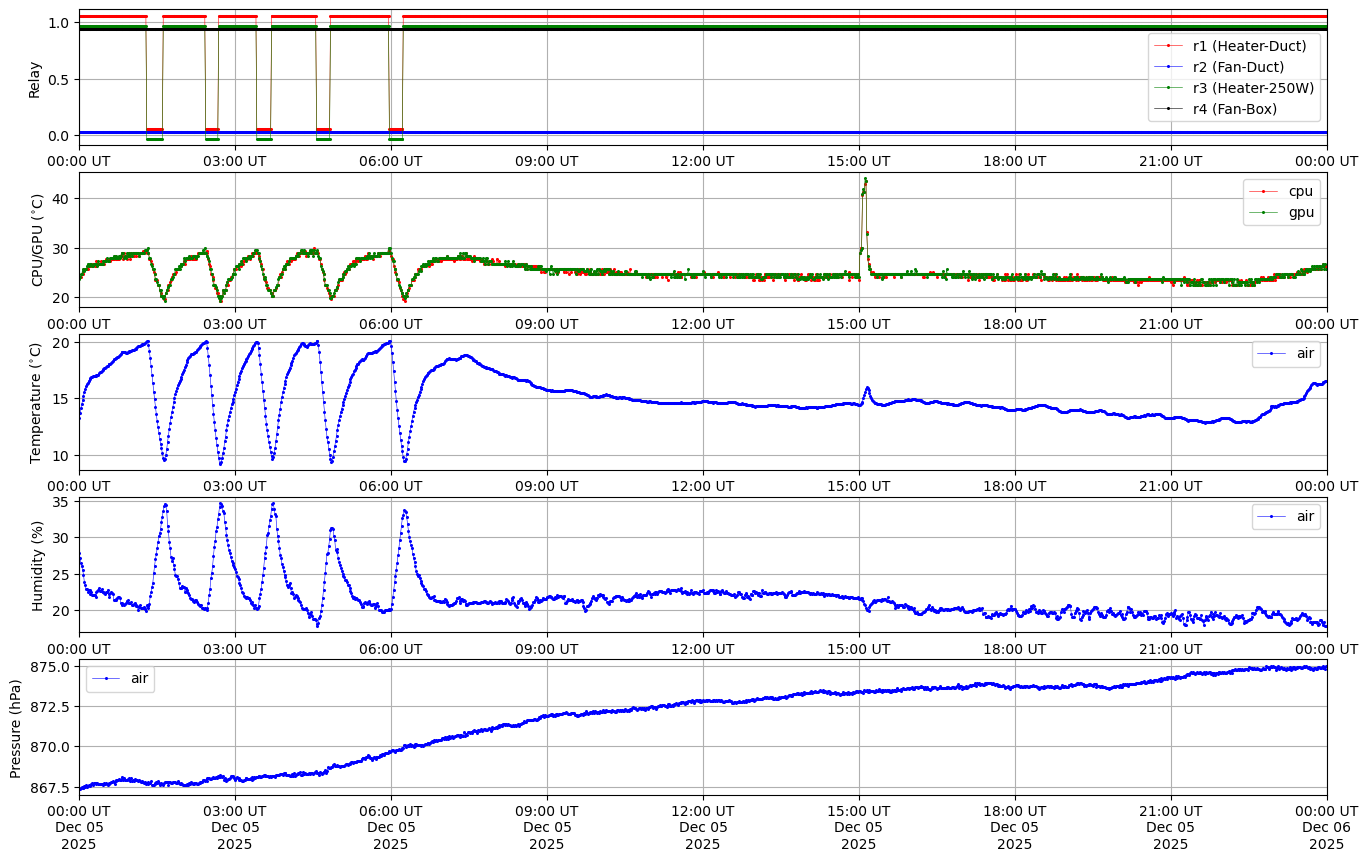This screenshot has height=861, width=1368.
Task: Click the 40 tick on CPU/GPU axis
Action: tap(62, 199)
